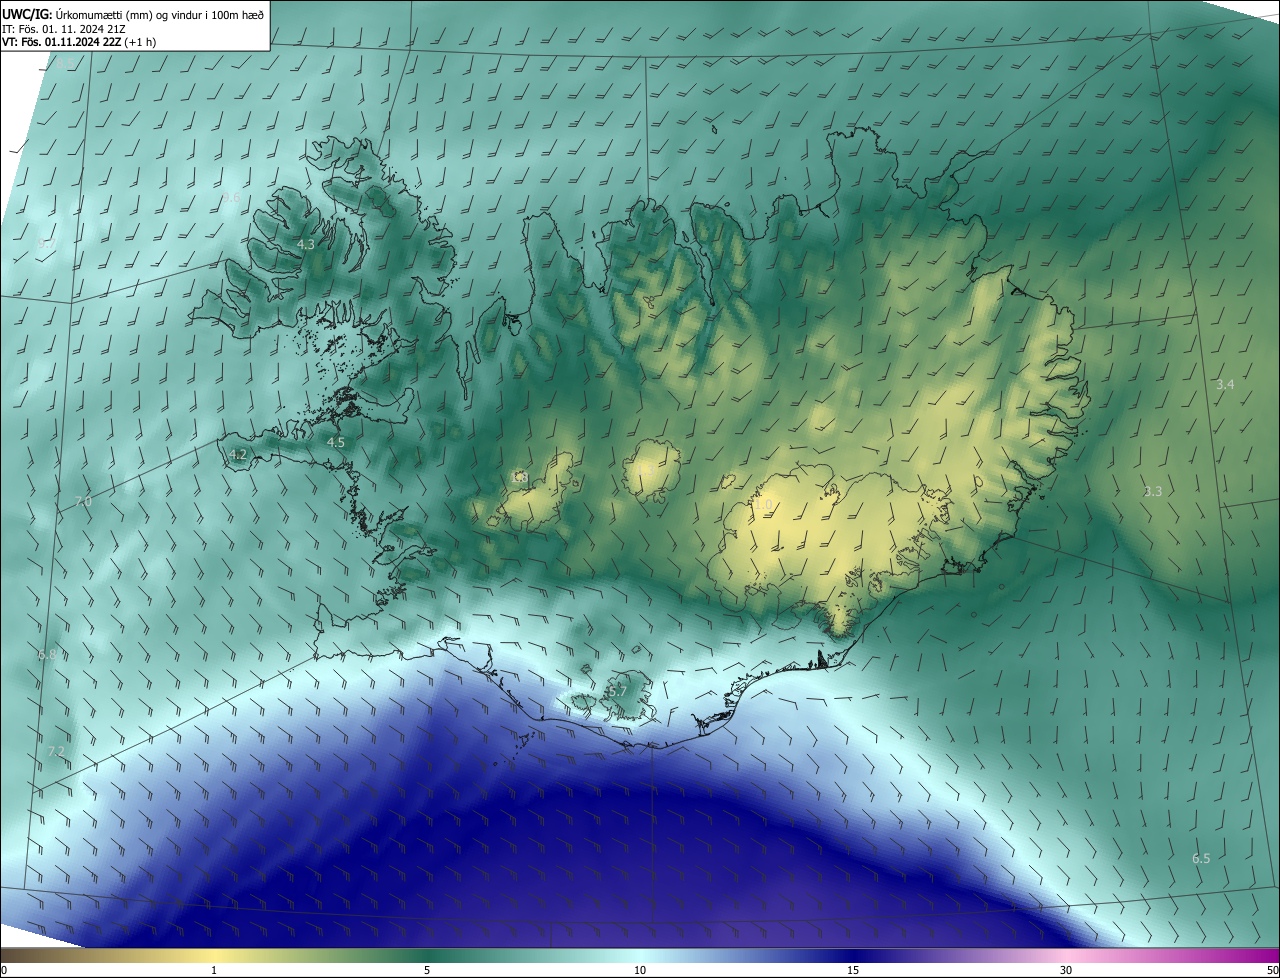Click the 0 tick label on the color scale
Screen dimensions: 1280x978
(x=4, y=970)
